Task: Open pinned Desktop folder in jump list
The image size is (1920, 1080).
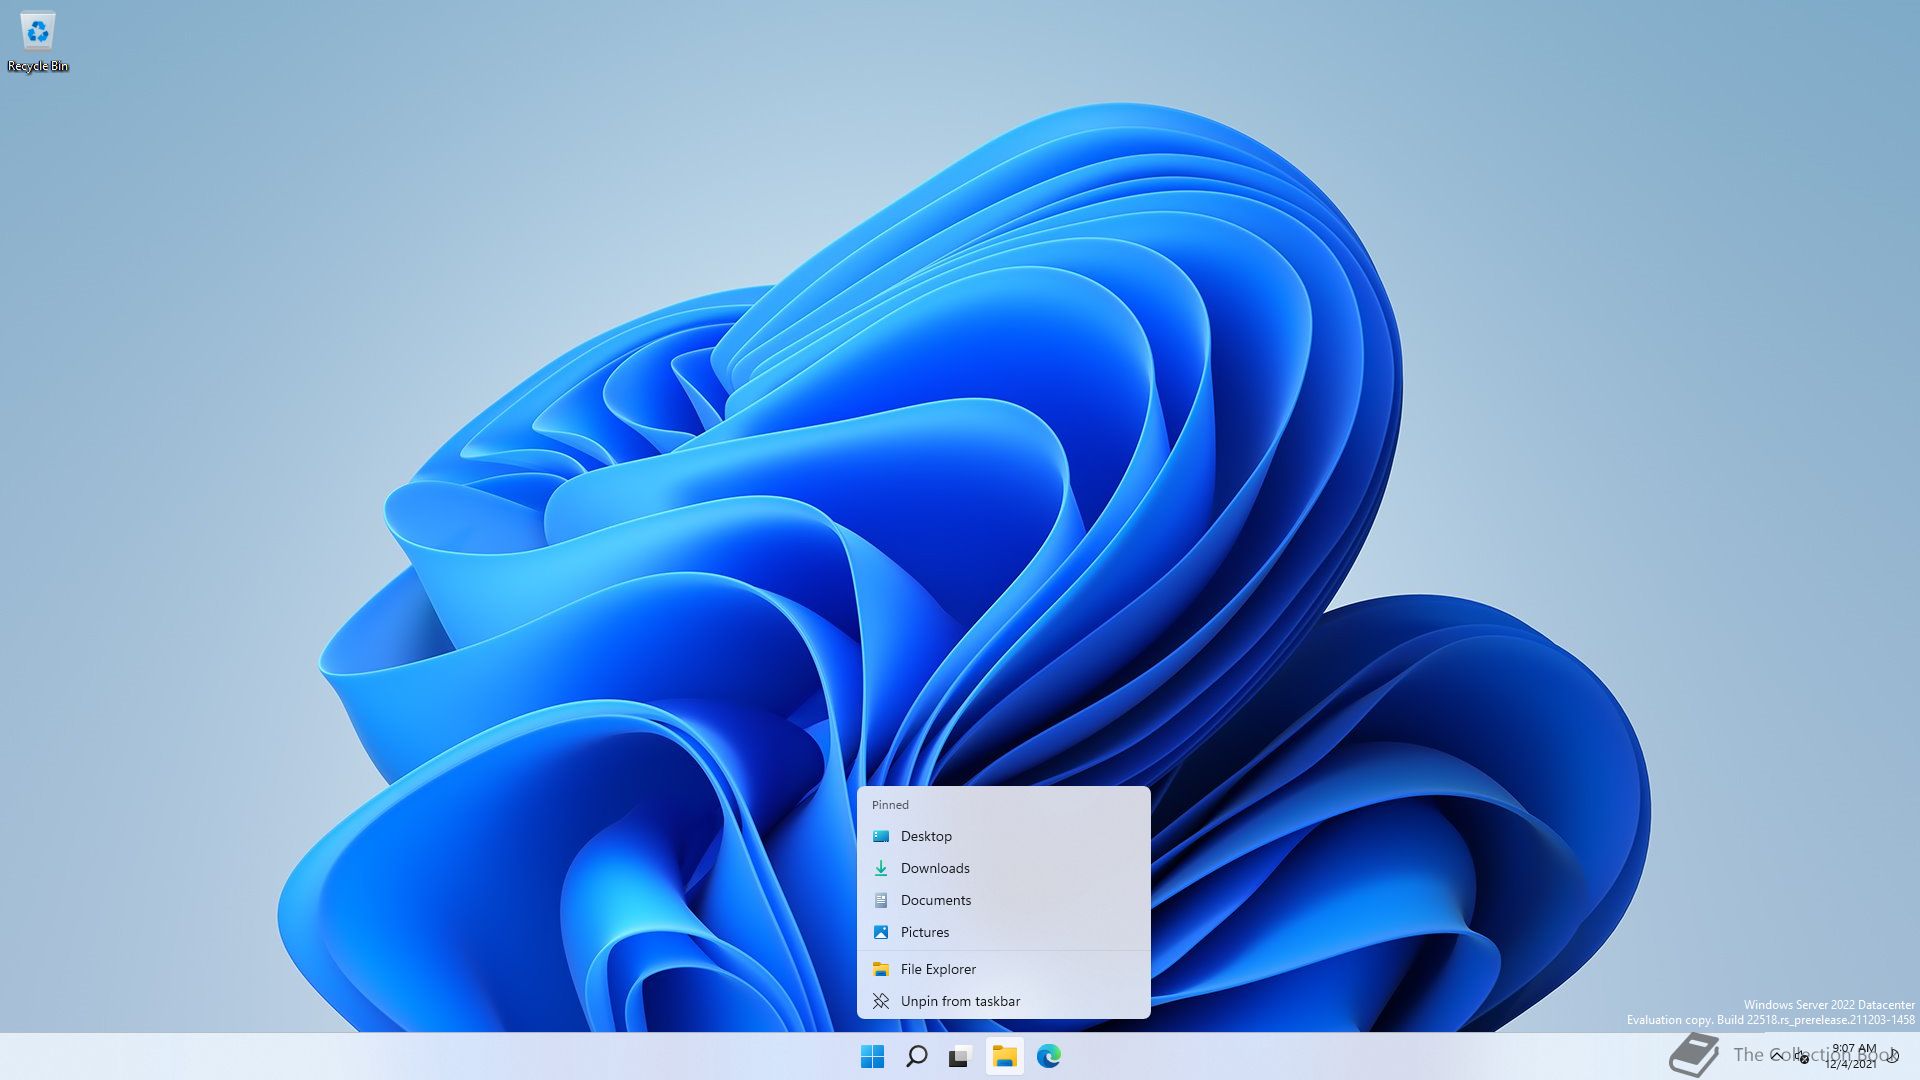Action: click(x=926, y=836)
